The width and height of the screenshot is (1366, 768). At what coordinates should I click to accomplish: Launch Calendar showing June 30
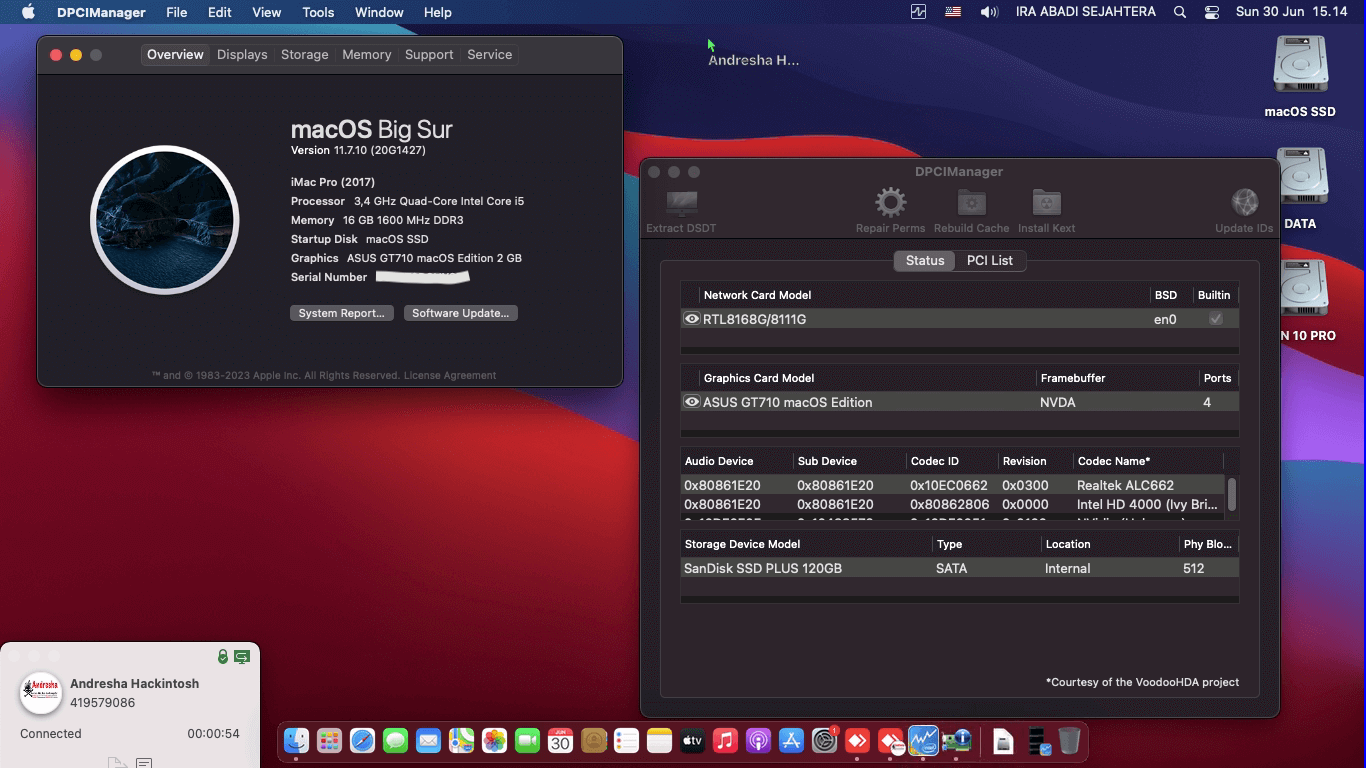[560, 741]
